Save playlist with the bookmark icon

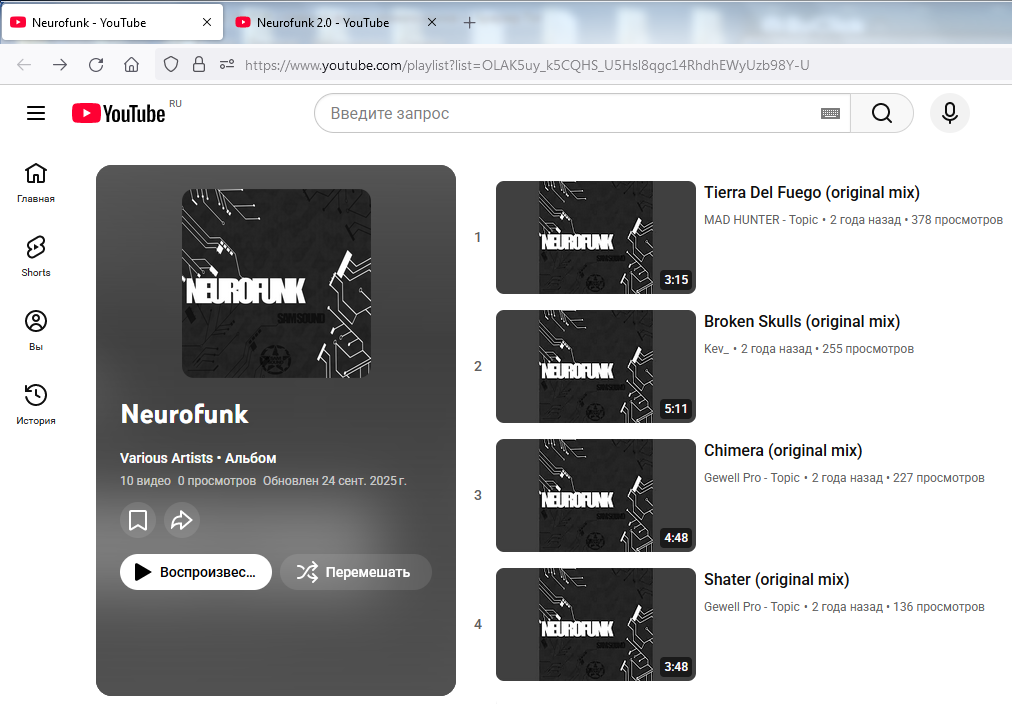[x=138, y=520]
